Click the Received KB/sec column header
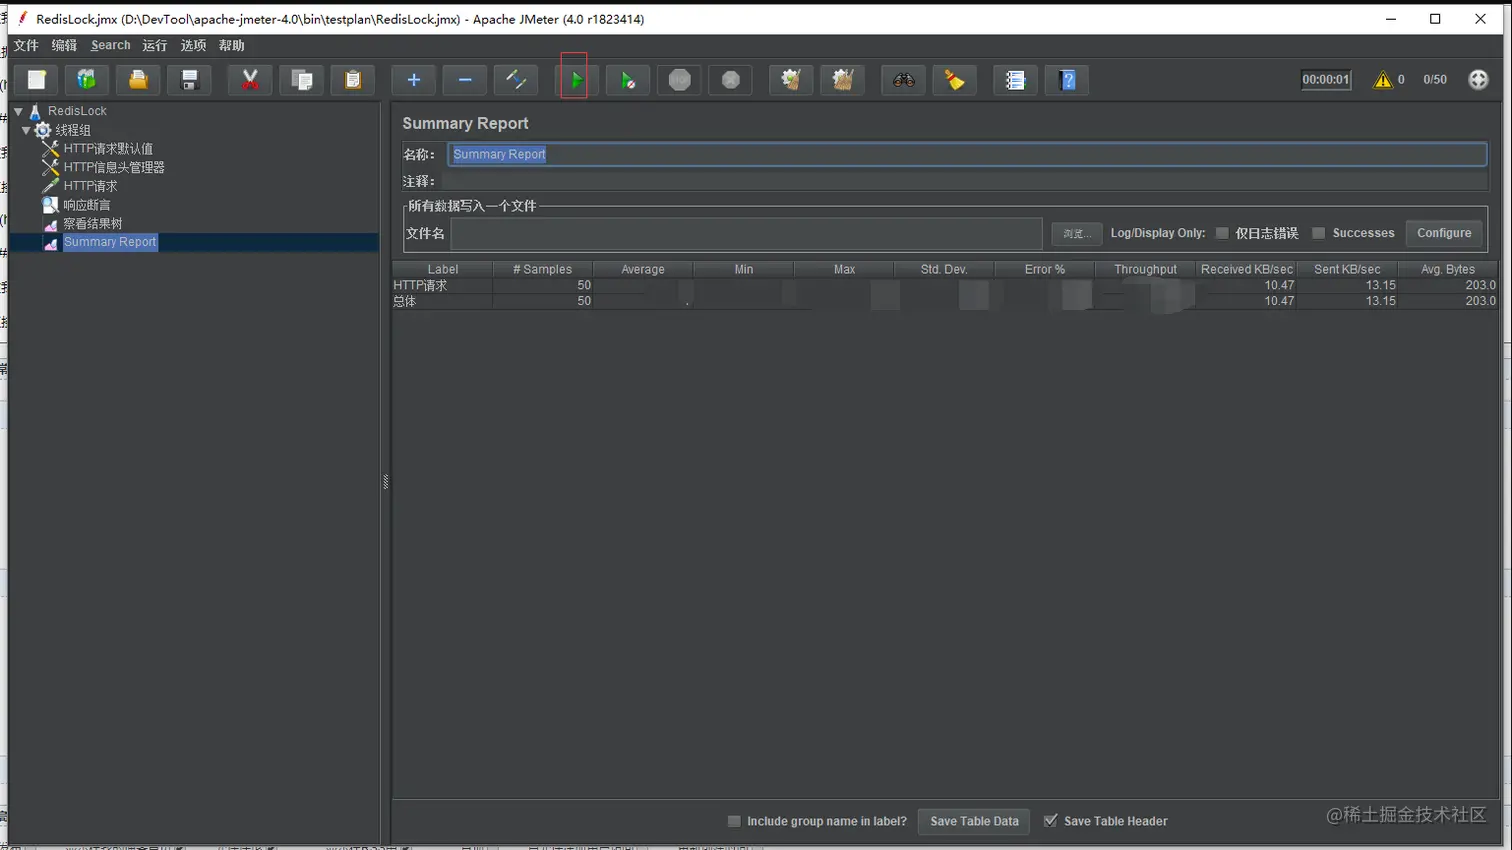 tap(1246, 269)
